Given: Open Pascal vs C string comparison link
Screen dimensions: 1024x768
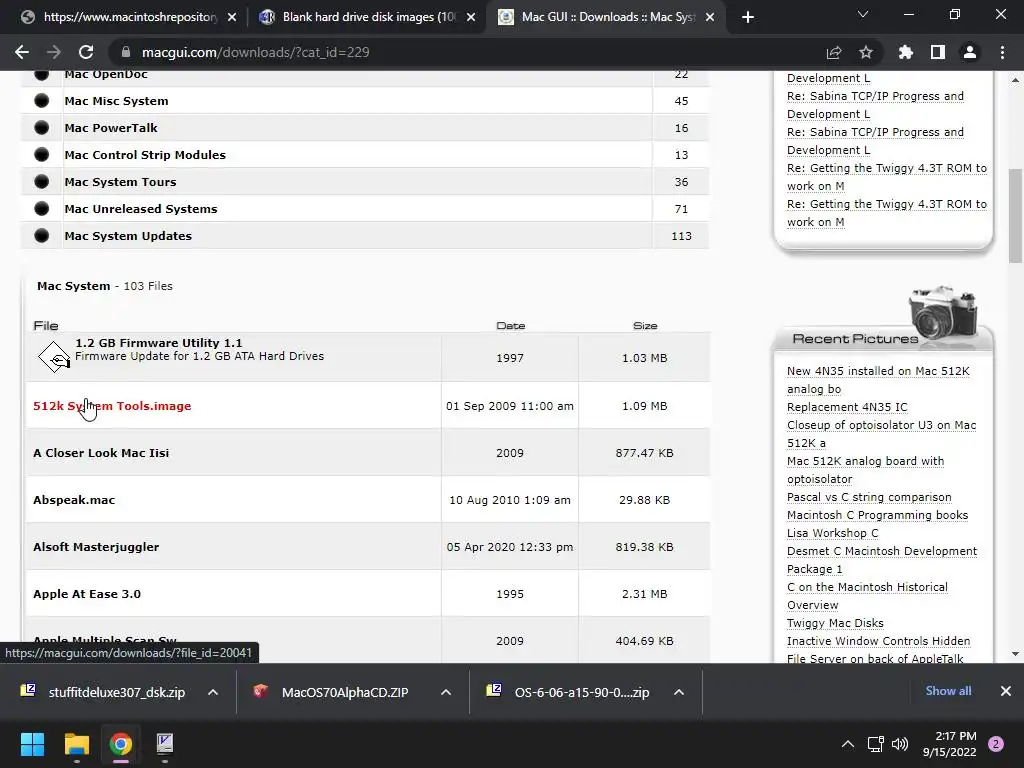Looking at the screenshot, I should [869, 497].
